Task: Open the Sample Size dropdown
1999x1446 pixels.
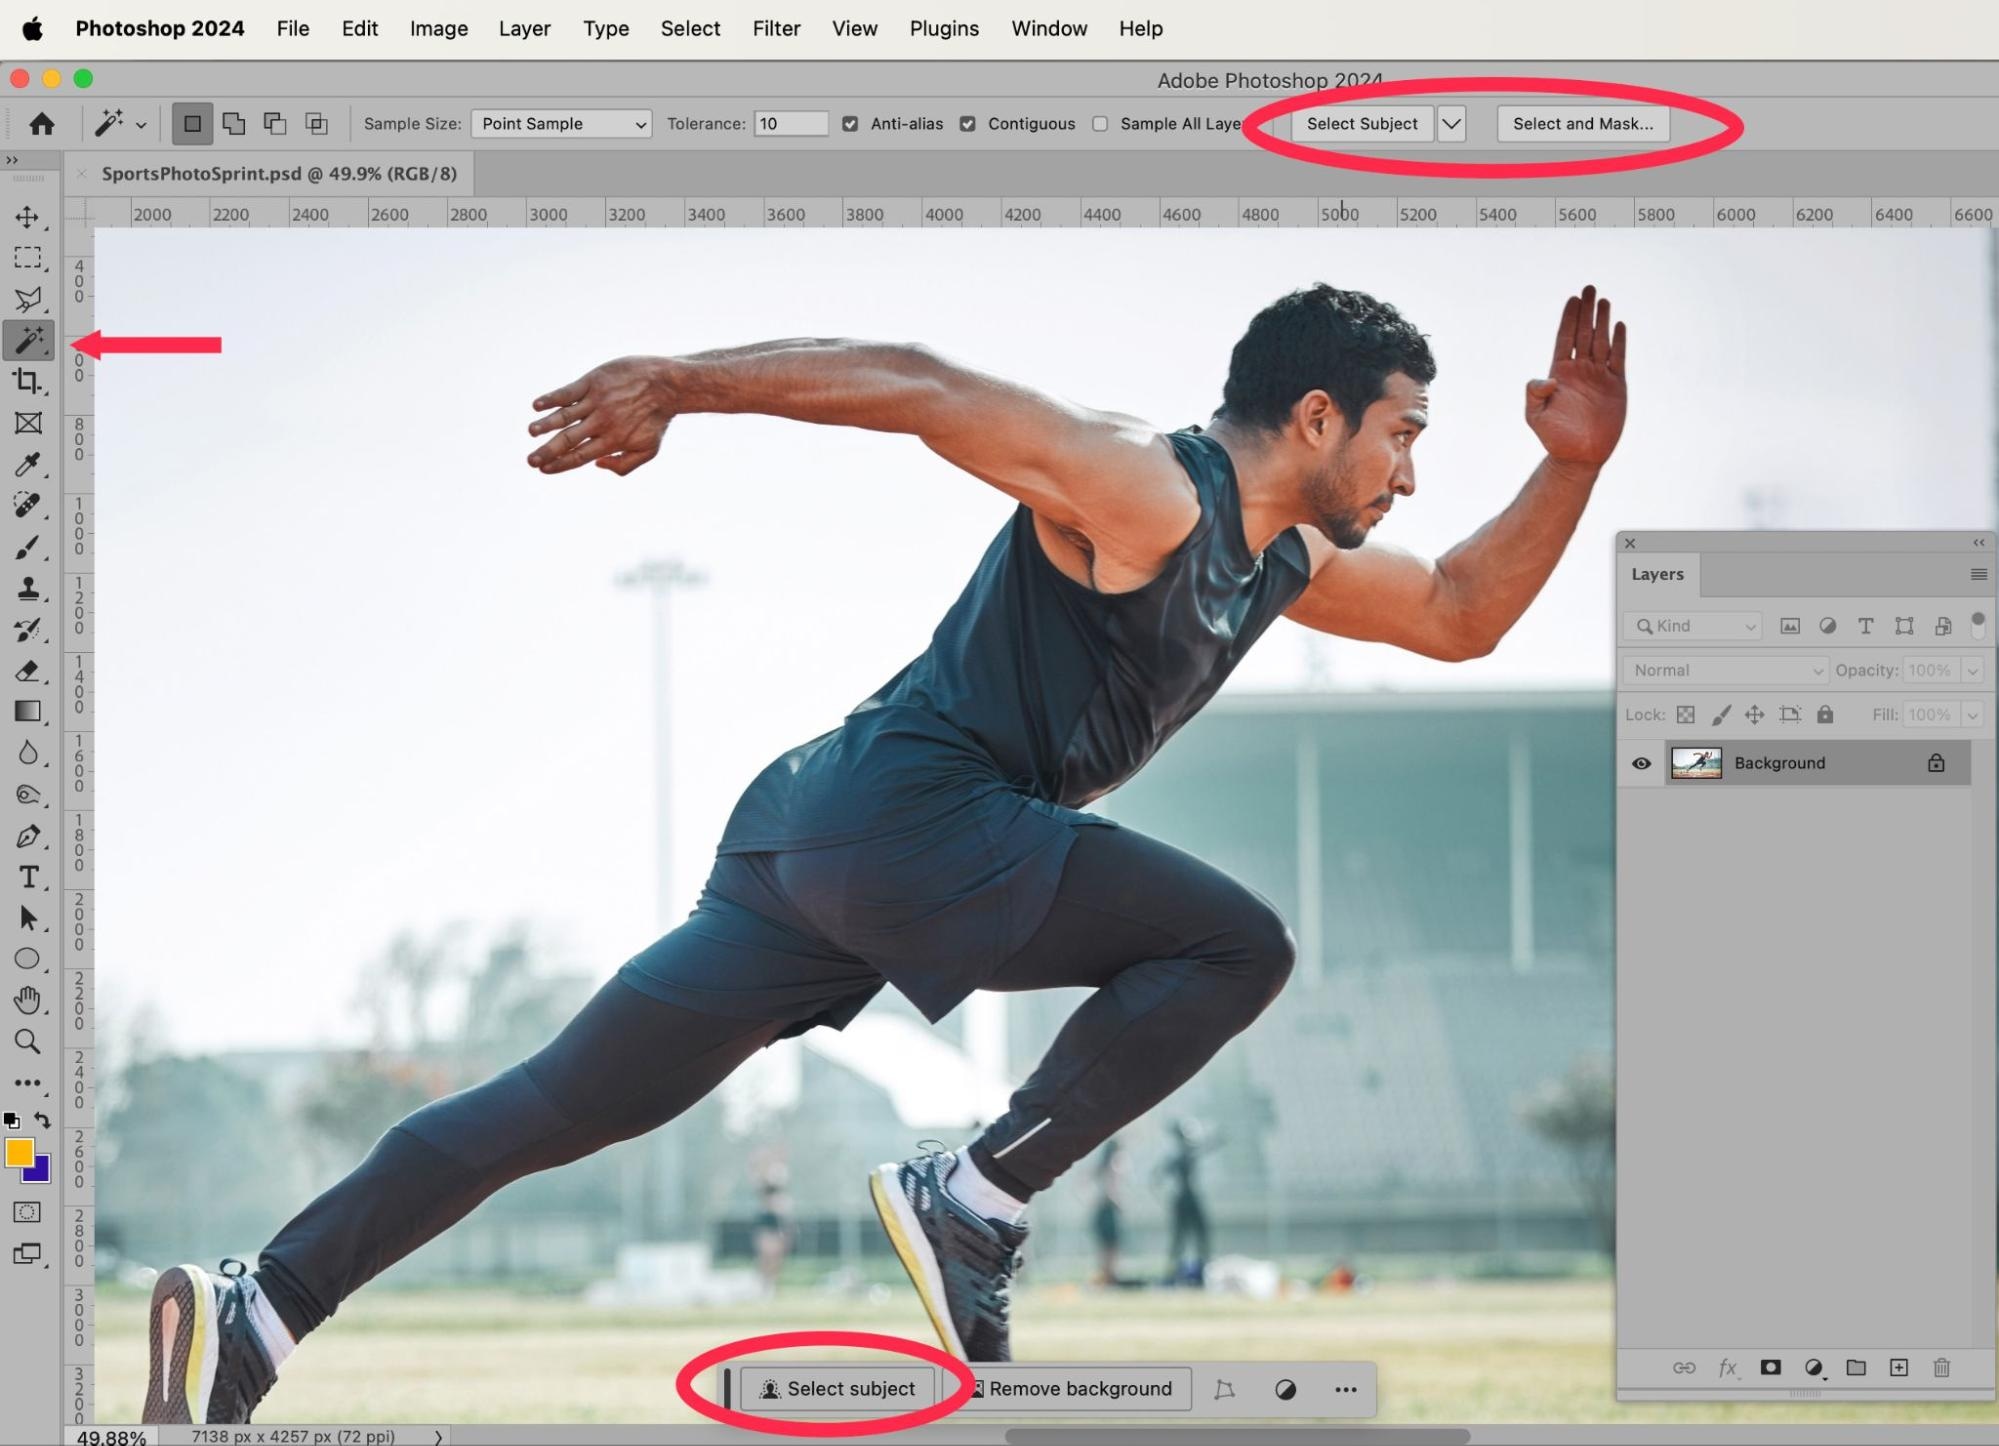Action: coord(561,124)
